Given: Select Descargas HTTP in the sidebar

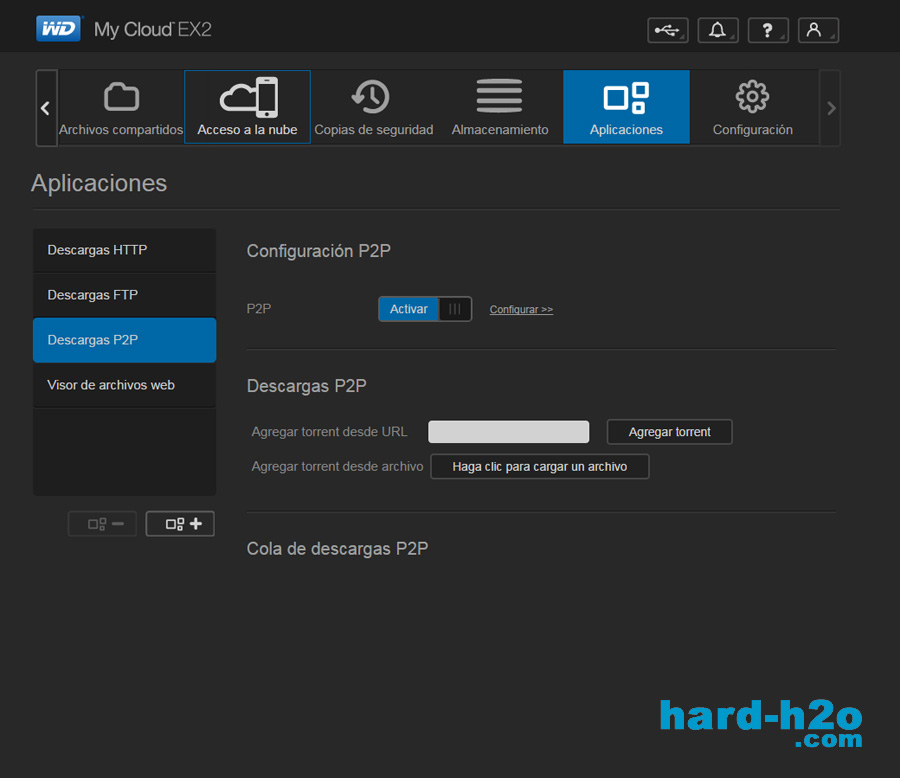Looking at the screenshot, I should click(125, 250).
